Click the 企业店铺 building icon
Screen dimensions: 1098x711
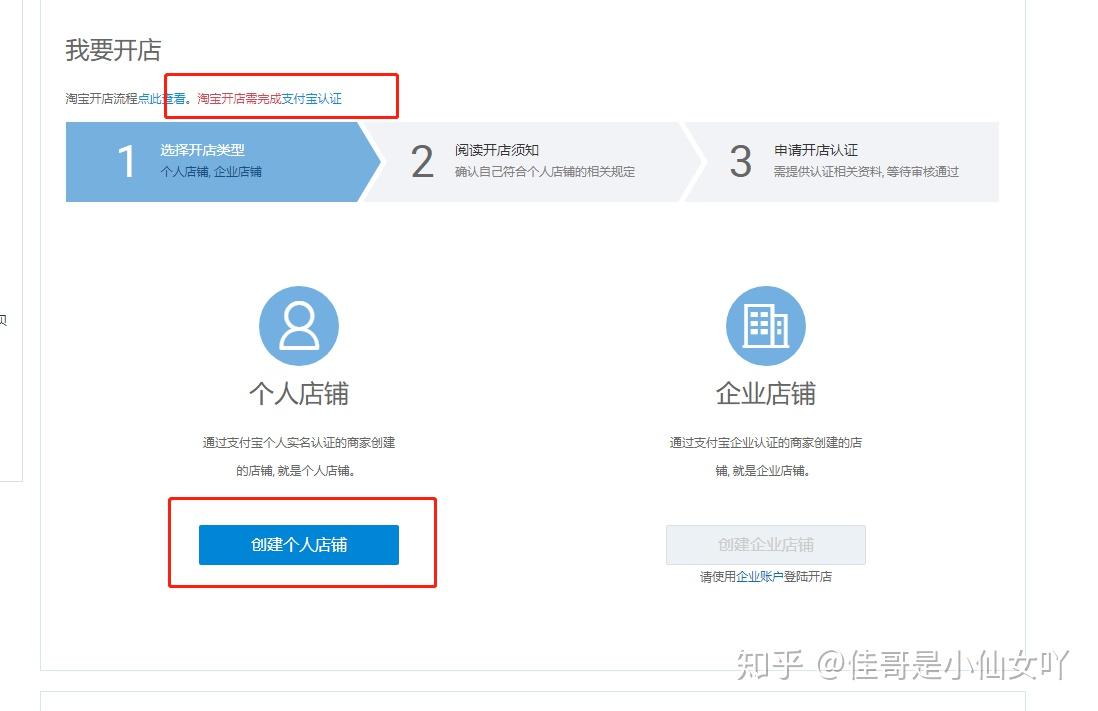tap(765, 326)
